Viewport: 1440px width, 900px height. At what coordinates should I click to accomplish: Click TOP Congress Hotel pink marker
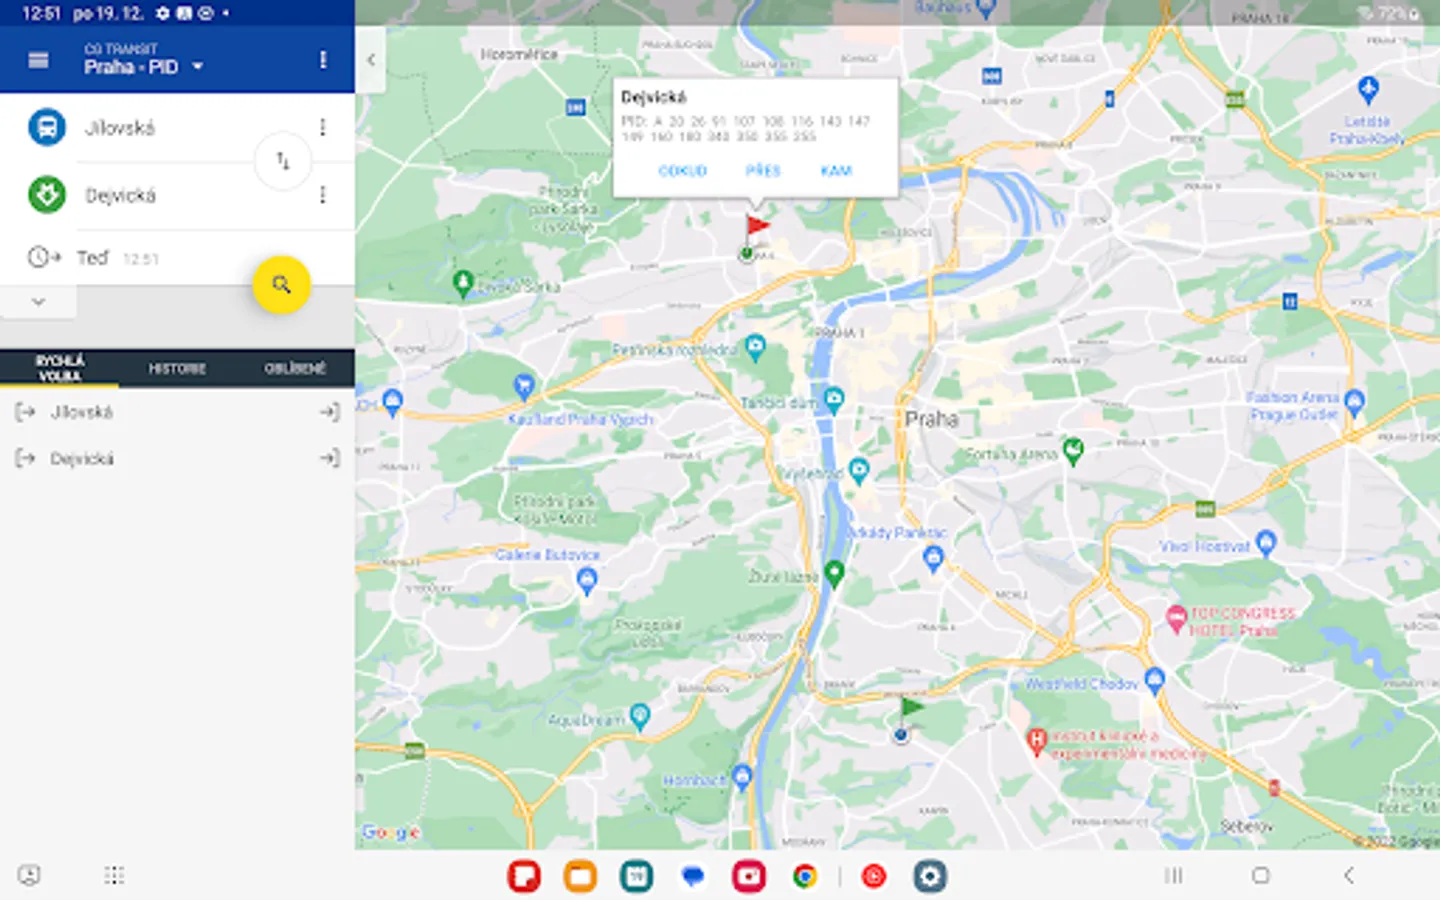pyautogui.click(x=1177, y=619)
